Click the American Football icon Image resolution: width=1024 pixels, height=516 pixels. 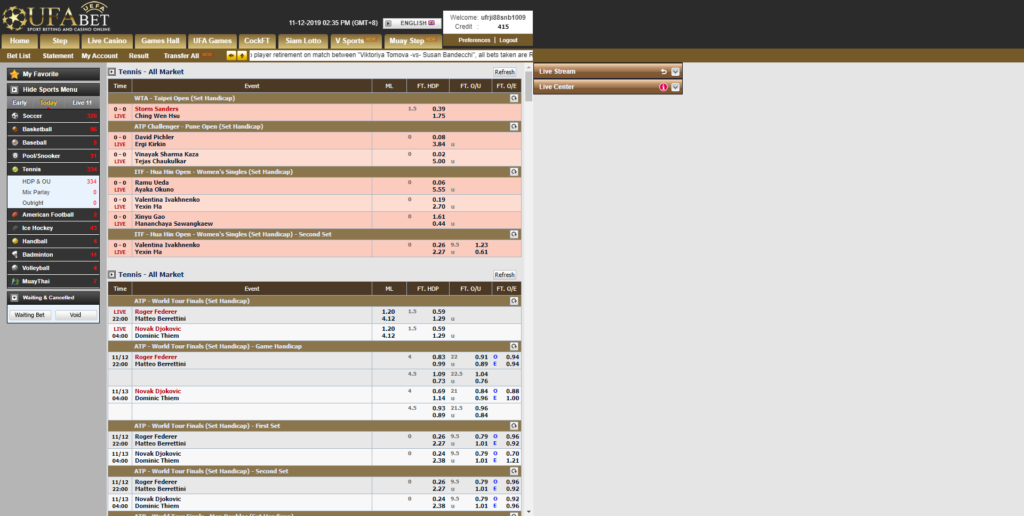(x=15, y=214)
